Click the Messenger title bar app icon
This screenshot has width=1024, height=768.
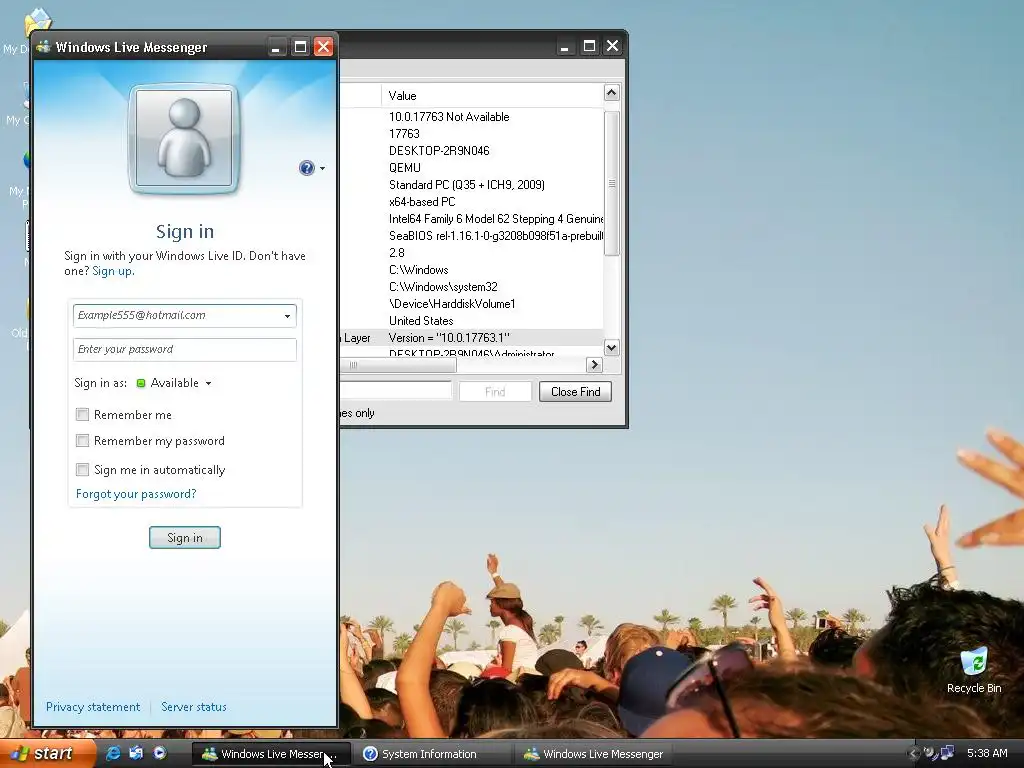point(43,47)
